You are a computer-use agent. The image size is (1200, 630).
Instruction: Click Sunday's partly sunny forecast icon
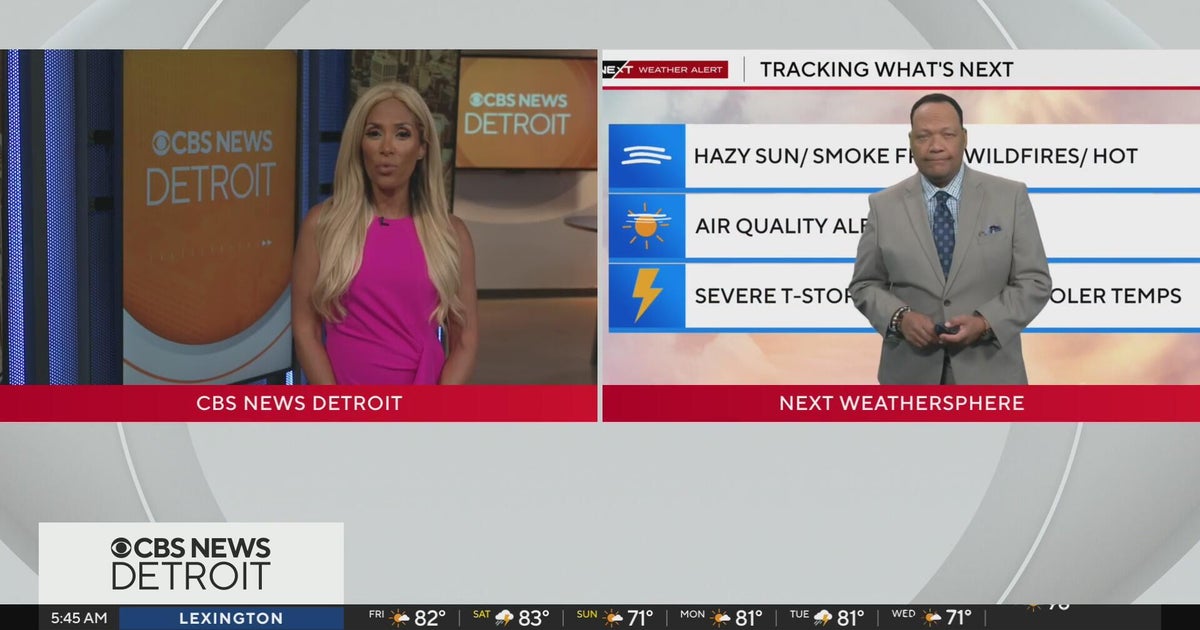[612, 618]
